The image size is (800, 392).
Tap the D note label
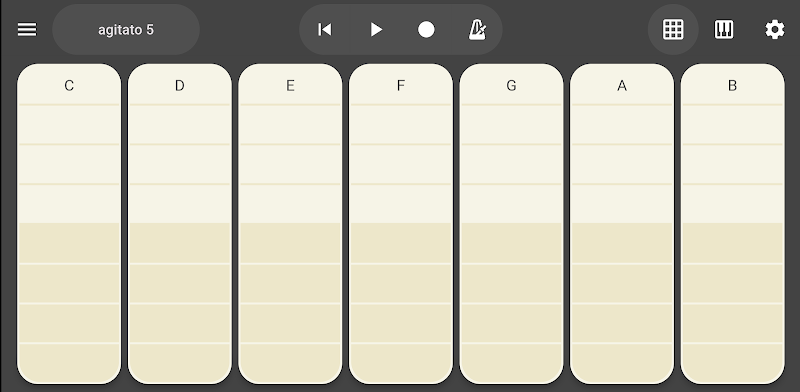pos(180,86)
